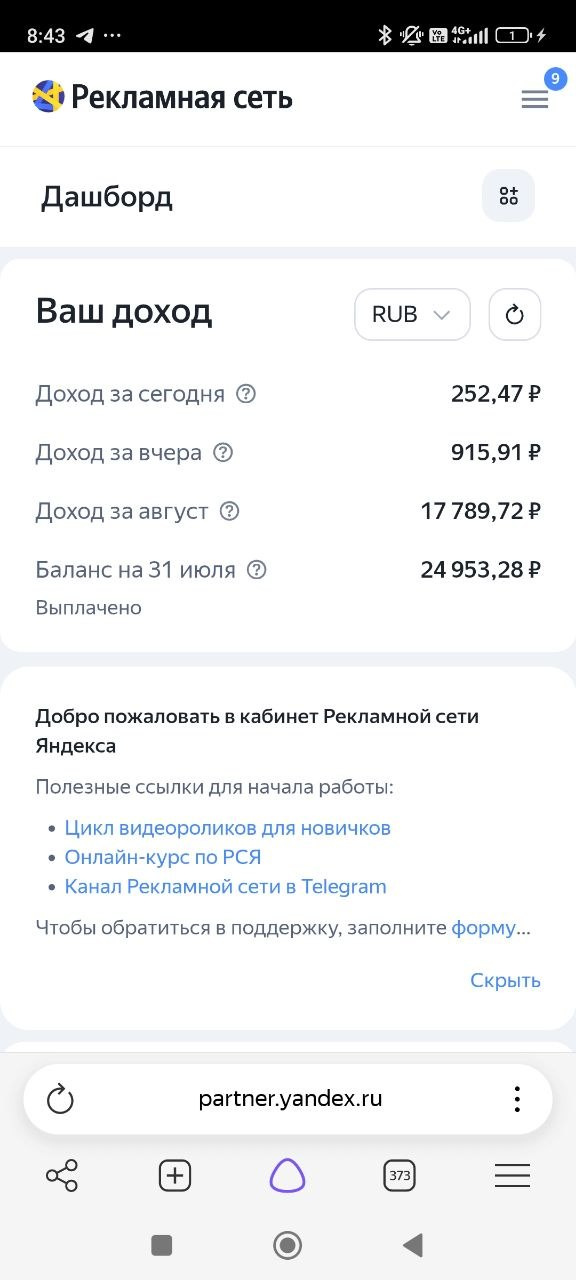Share the page via the browser share icon

pyautogui.click(x=62, y=1176)
